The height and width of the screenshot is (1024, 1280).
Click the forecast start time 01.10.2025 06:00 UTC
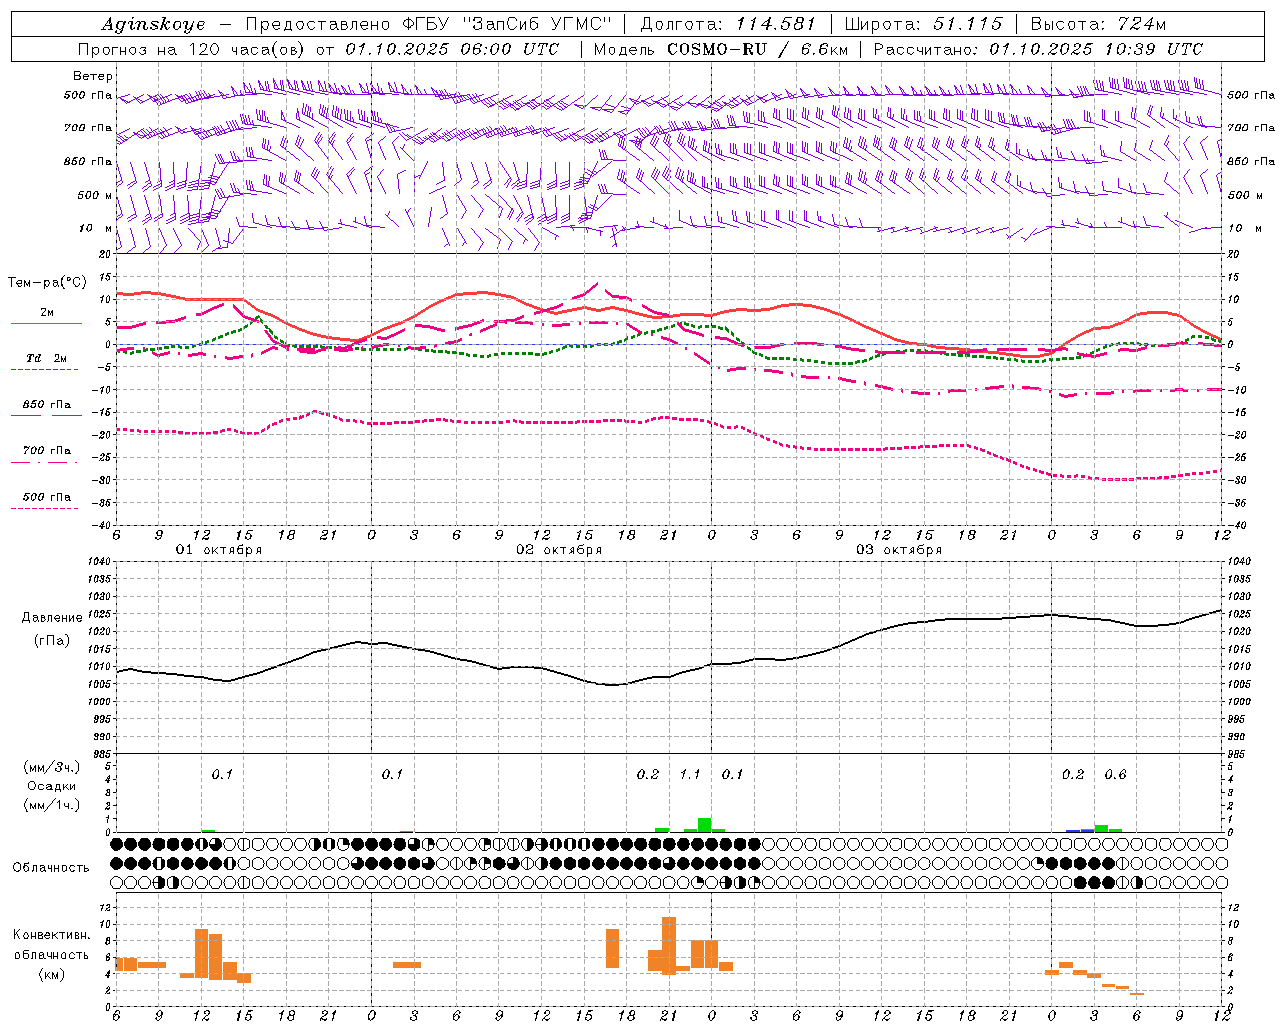tap(452, 49)
